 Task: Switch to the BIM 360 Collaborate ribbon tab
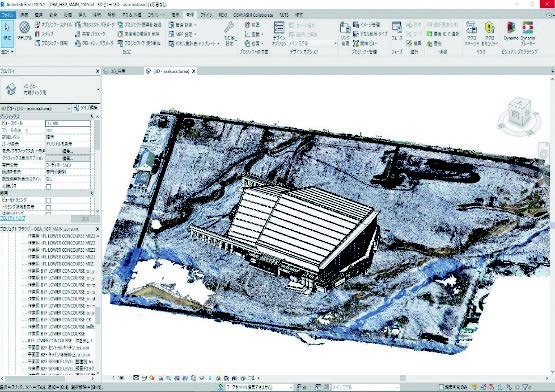[x=253, y=15]
